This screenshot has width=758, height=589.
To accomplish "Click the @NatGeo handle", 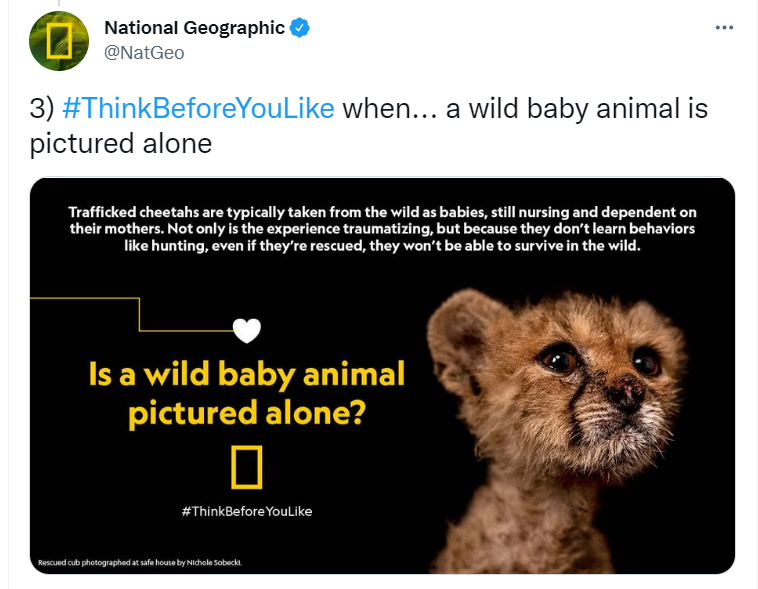I will pyautogui.click(x=144, y=53).
